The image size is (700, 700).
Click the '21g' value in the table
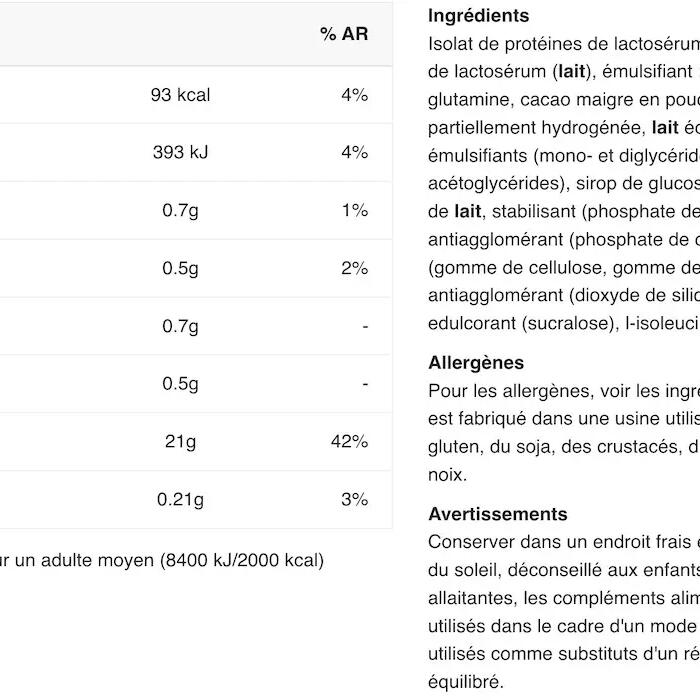pos(180,441)
